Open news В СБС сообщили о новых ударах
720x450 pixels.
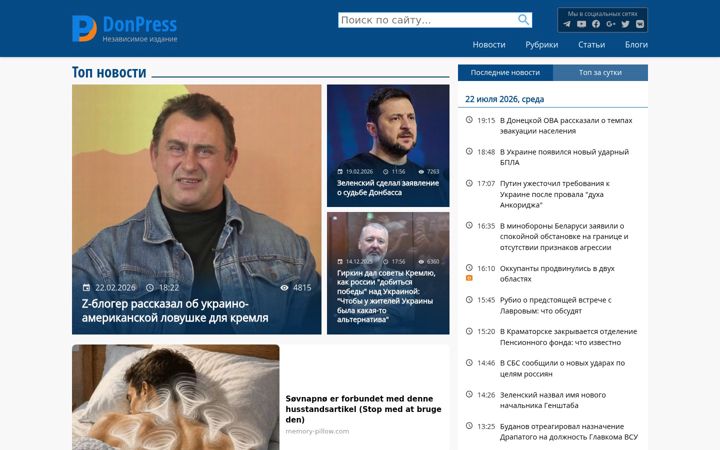[562, 368]
